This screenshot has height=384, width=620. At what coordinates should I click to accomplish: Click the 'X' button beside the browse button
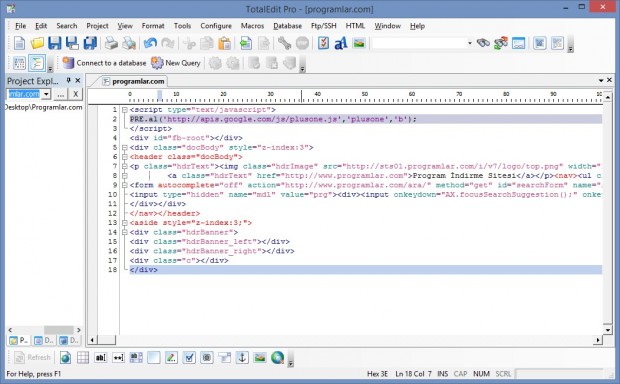pos(75,94)
